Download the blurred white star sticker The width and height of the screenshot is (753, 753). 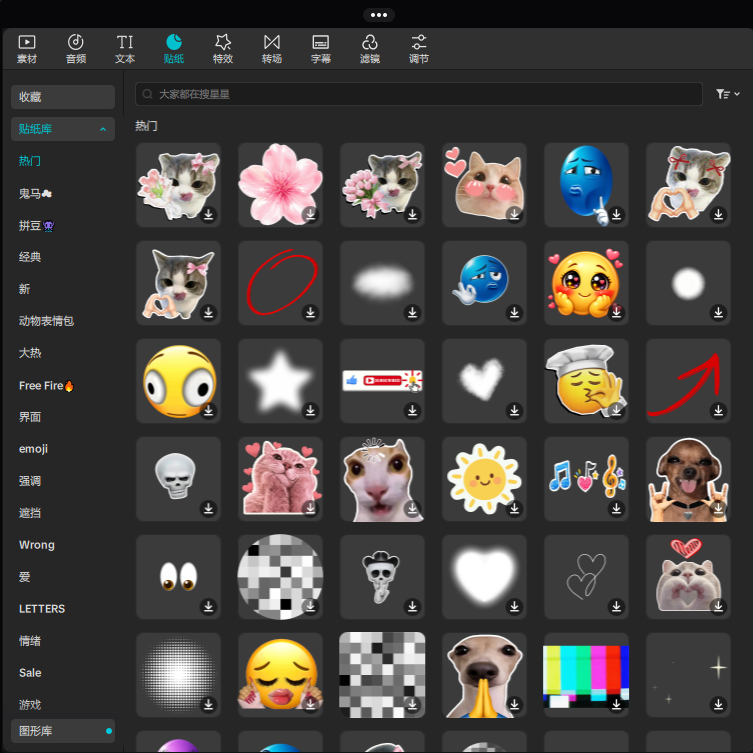[311, 411]
